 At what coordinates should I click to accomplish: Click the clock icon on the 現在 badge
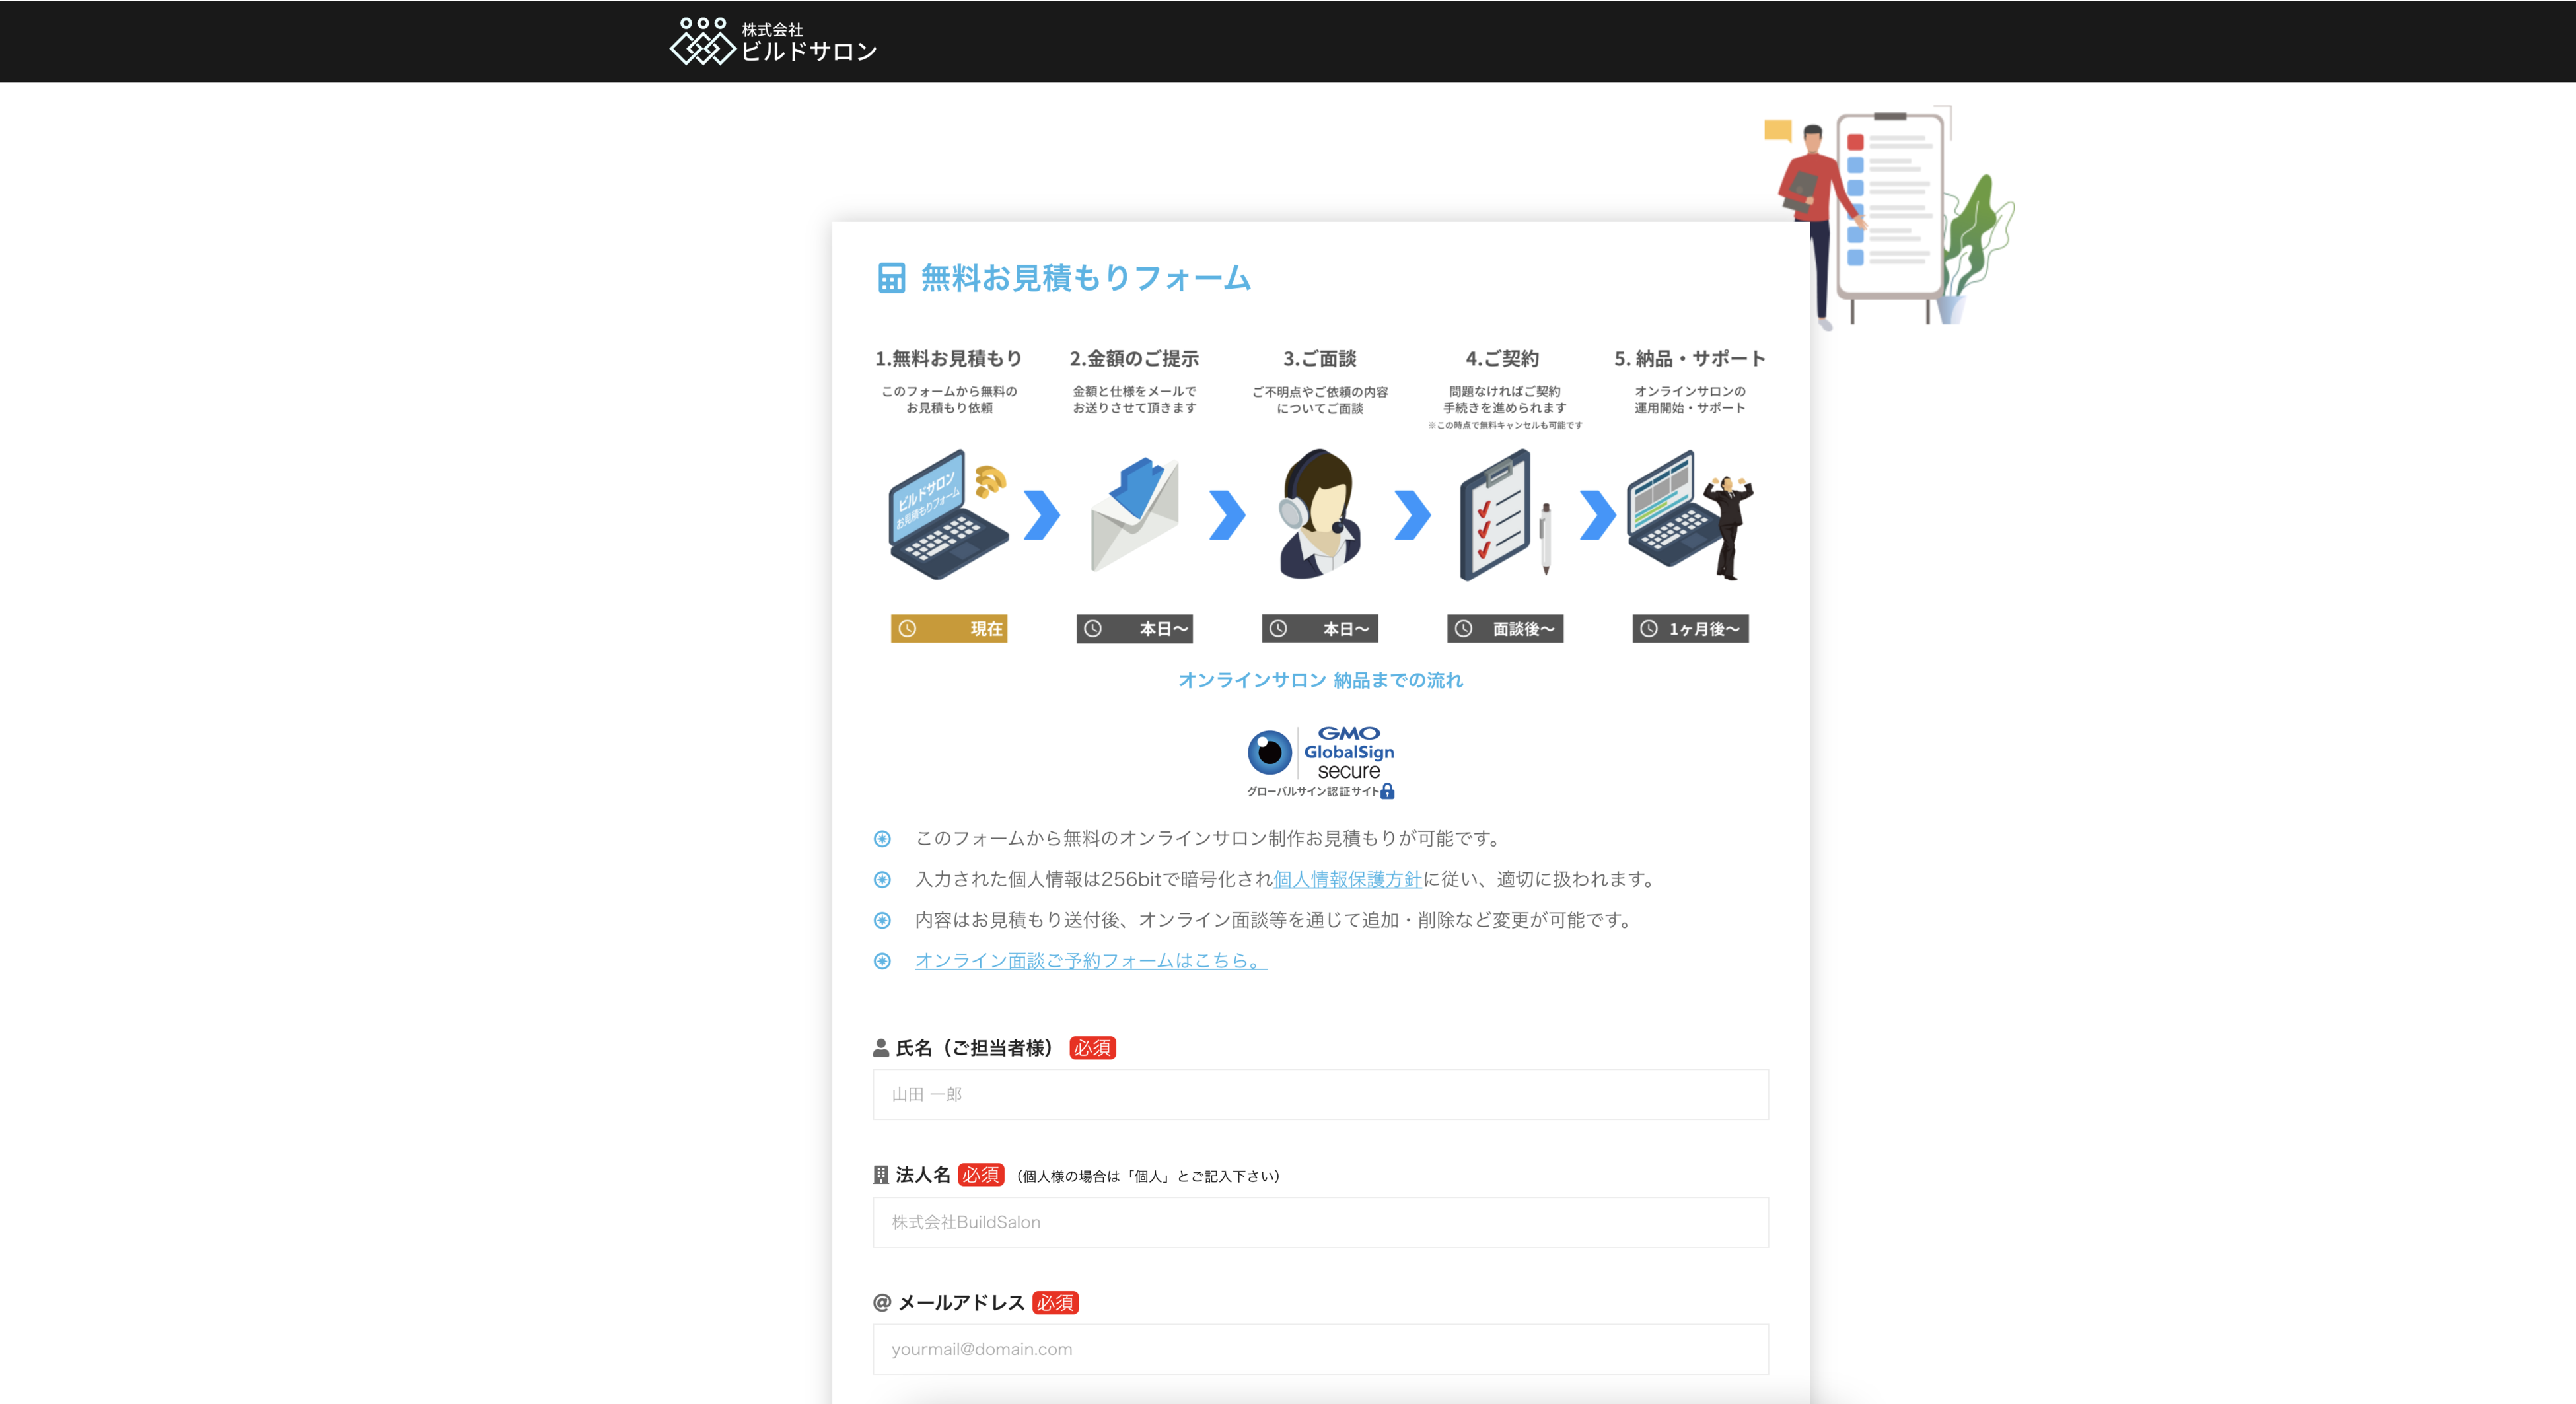pos(908,629)
